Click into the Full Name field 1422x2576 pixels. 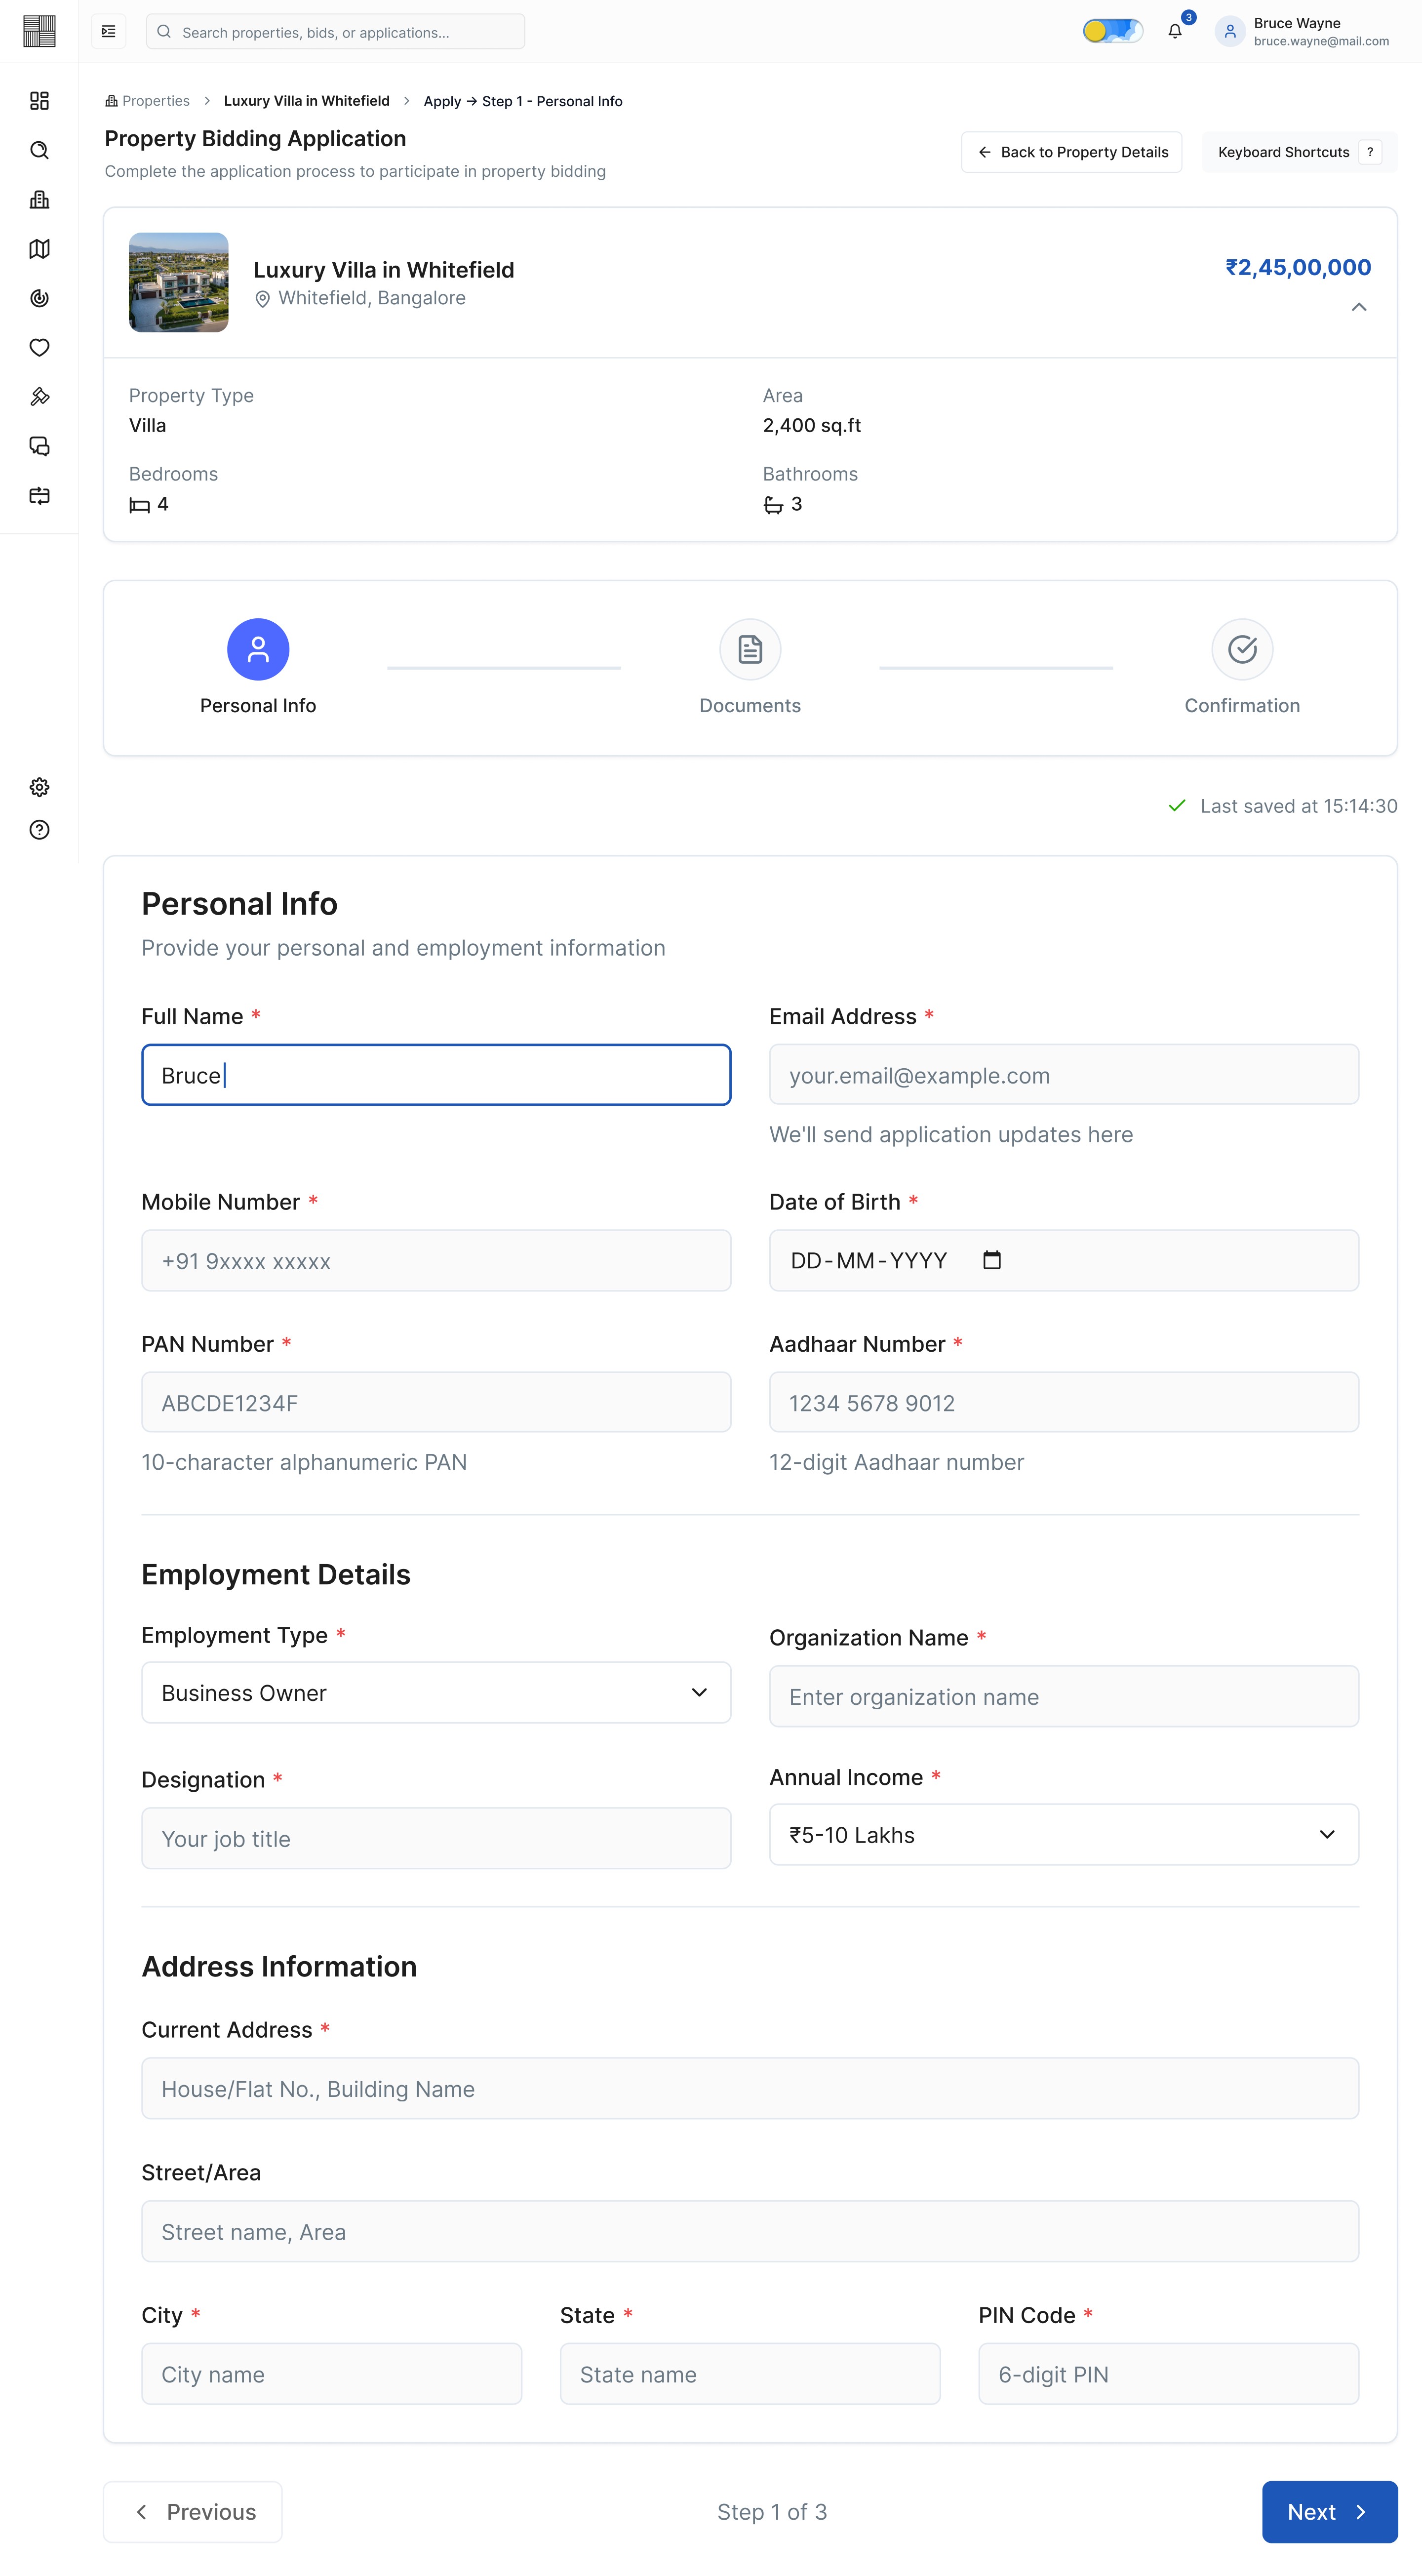pos(436,1075)
